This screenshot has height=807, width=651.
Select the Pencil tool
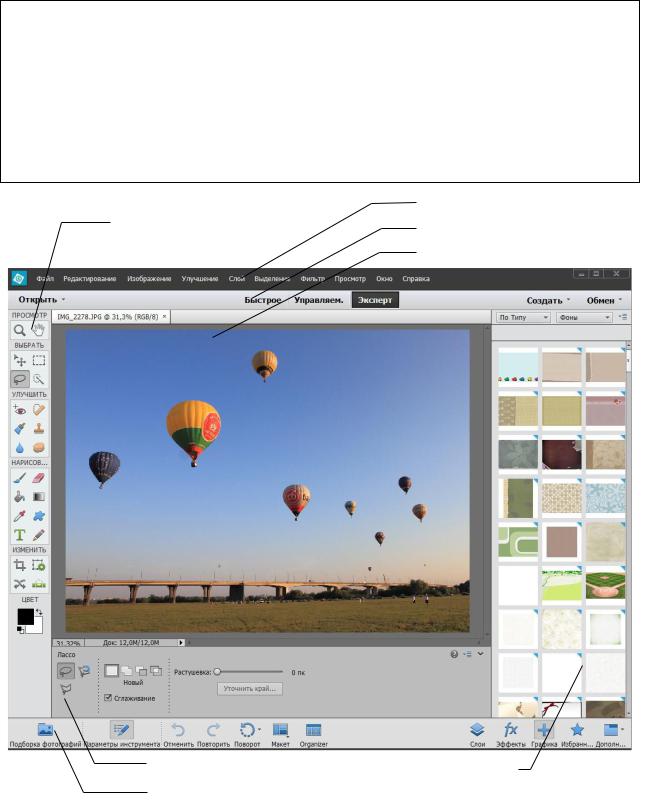(39, 535)
